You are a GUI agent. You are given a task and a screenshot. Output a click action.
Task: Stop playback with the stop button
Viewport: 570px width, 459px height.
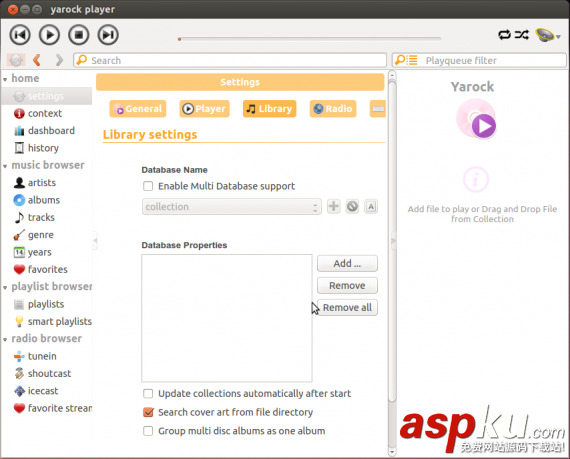coord(79,35)
